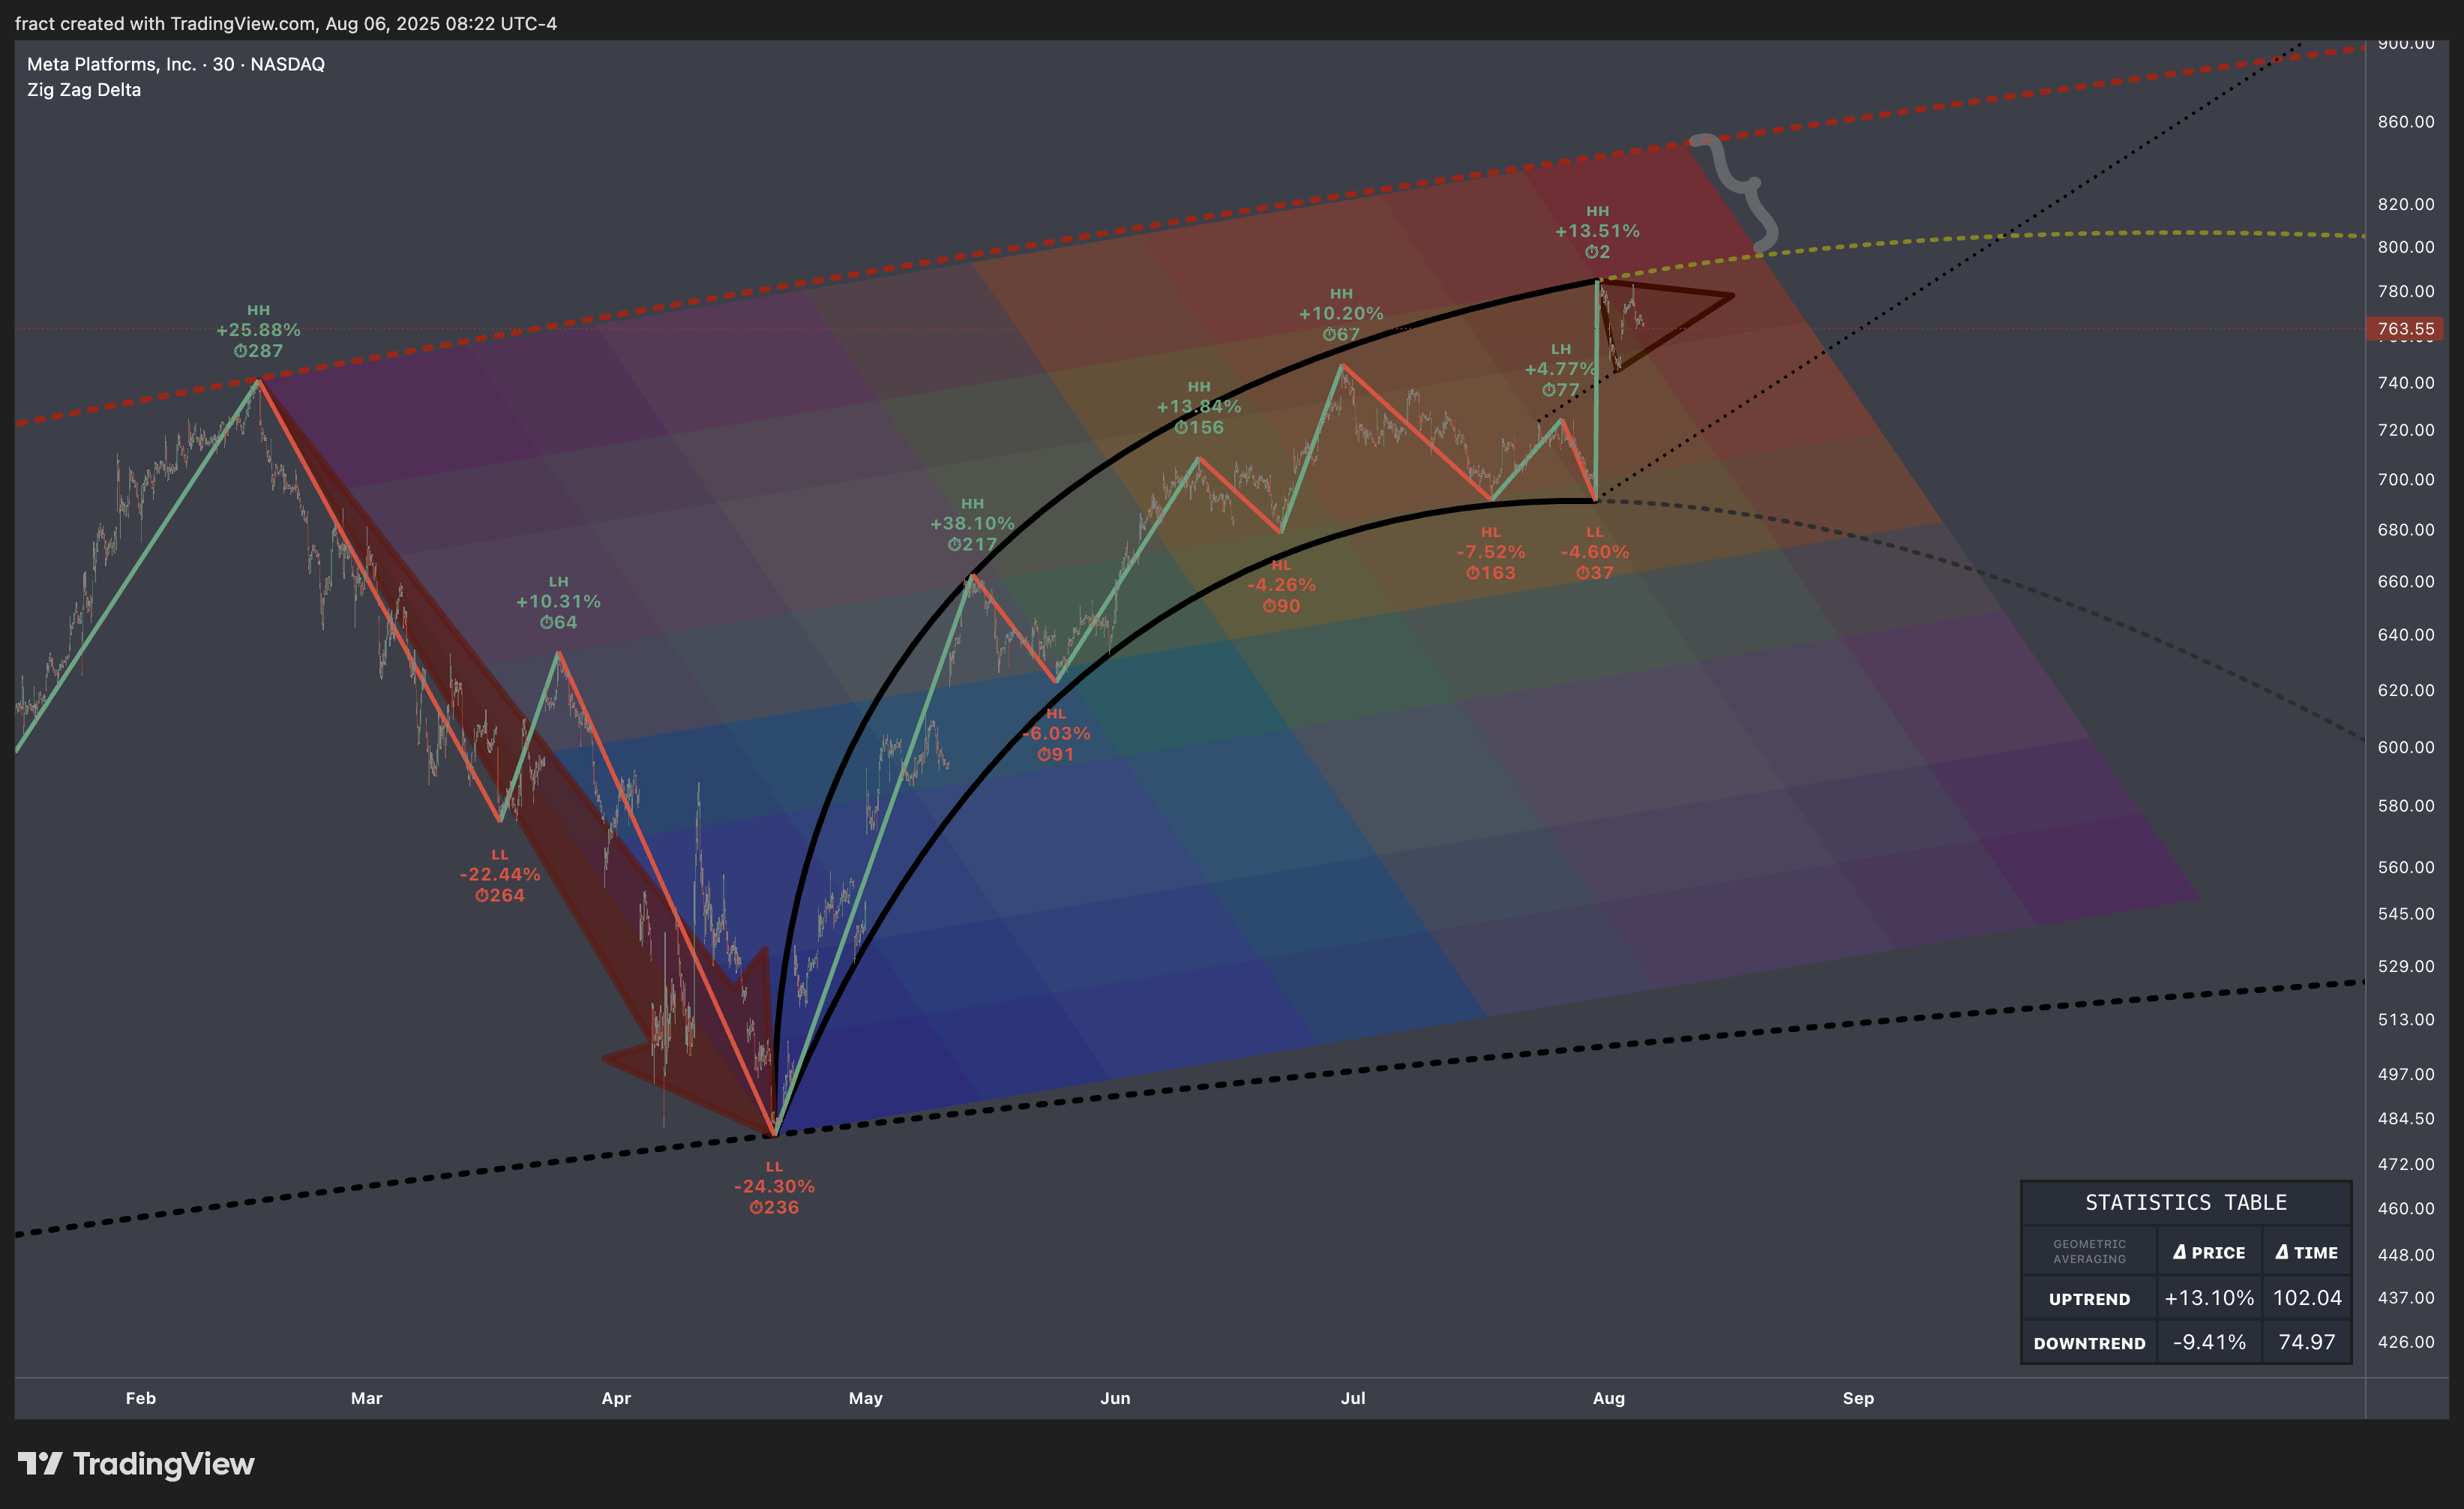
Task: Click the UPTREND row label
Action: click(2089, 1299)
